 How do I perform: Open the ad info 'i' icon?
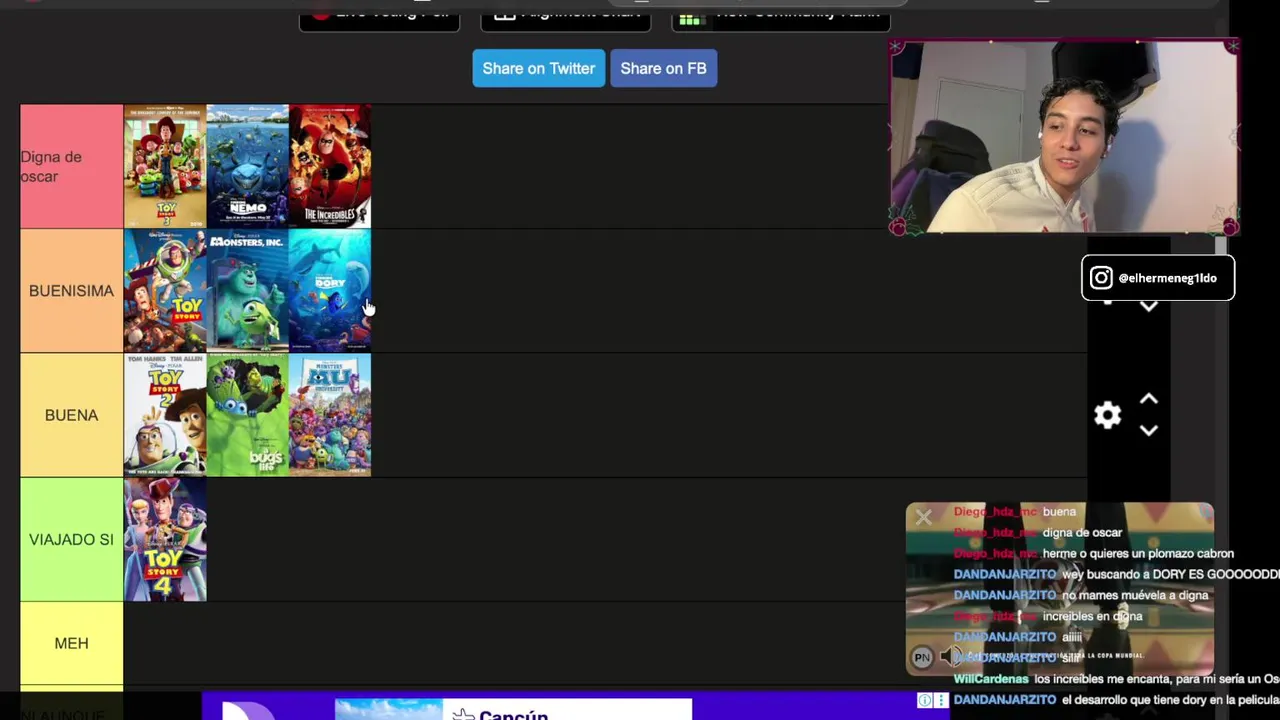(925, 700)
